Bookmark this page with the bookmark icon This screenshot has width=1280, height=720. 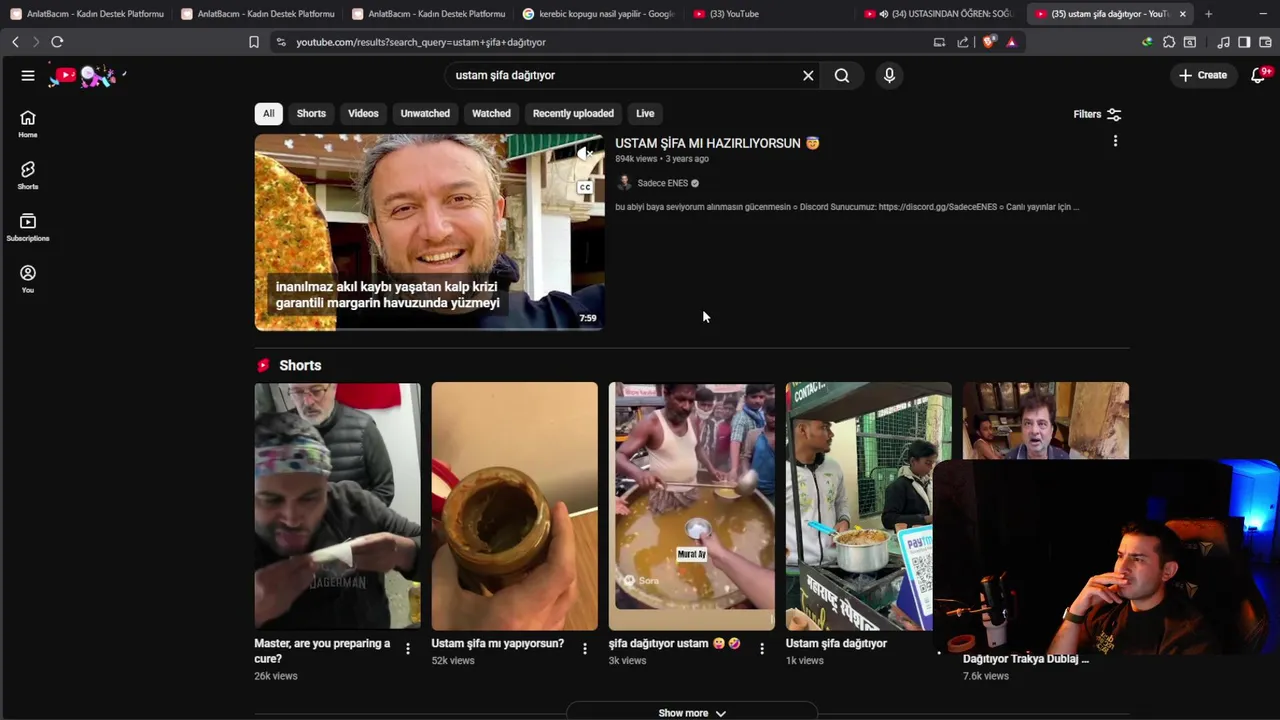pyautogui.click(x=254, y=42)
